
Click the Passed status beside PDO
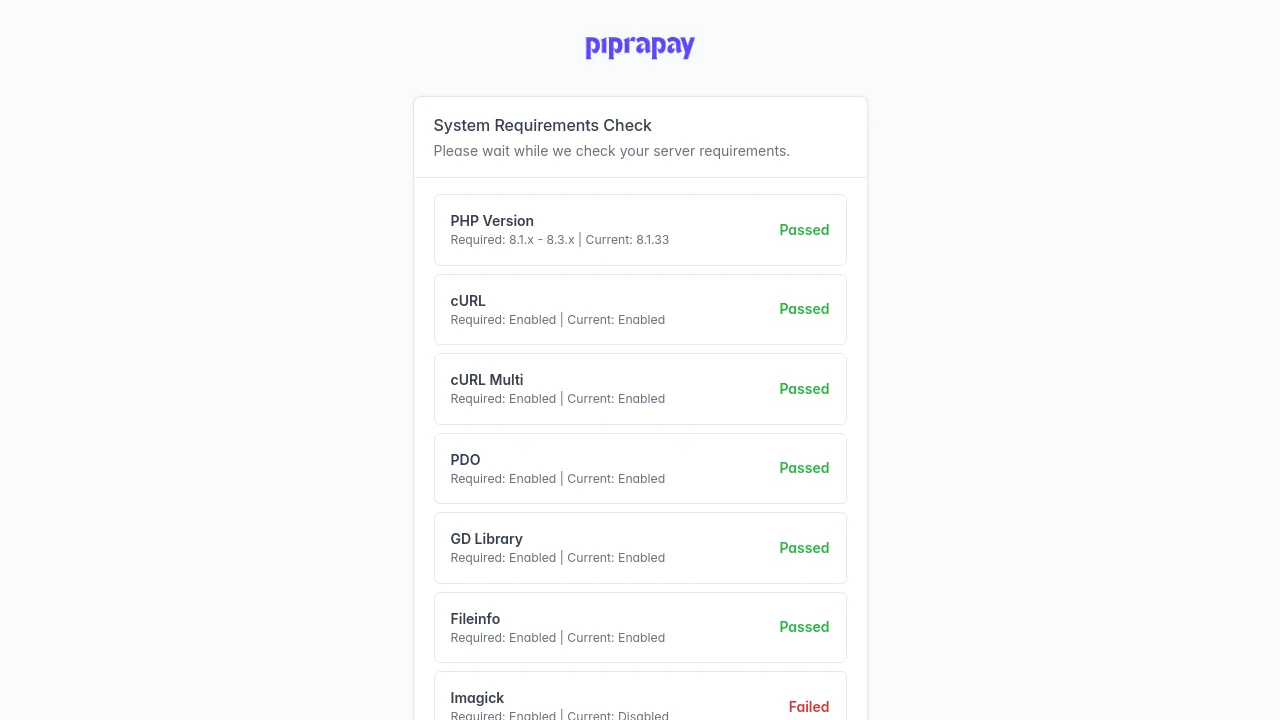[804, 468]
